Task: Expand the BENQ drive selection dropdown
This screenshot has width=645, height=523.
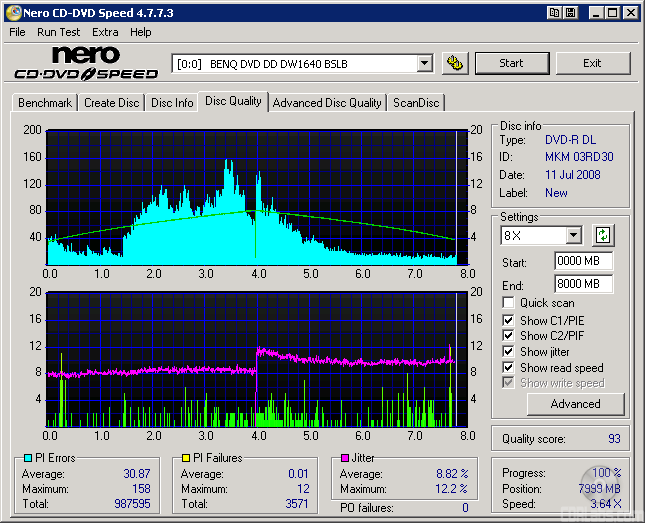Action: click(x=424, y=63)
